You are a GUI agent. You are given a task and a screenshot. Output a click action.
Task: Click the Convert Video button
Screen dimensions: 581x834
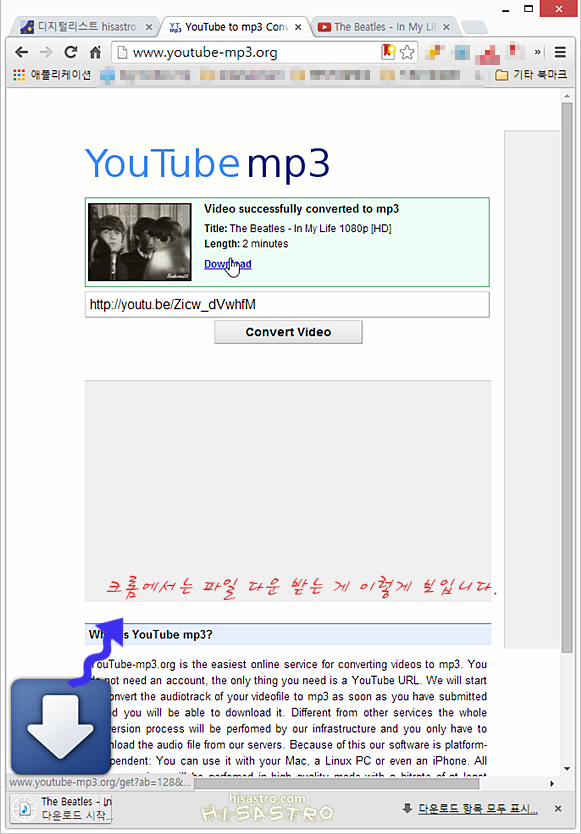pyautogui.click(x=288, y=332)
